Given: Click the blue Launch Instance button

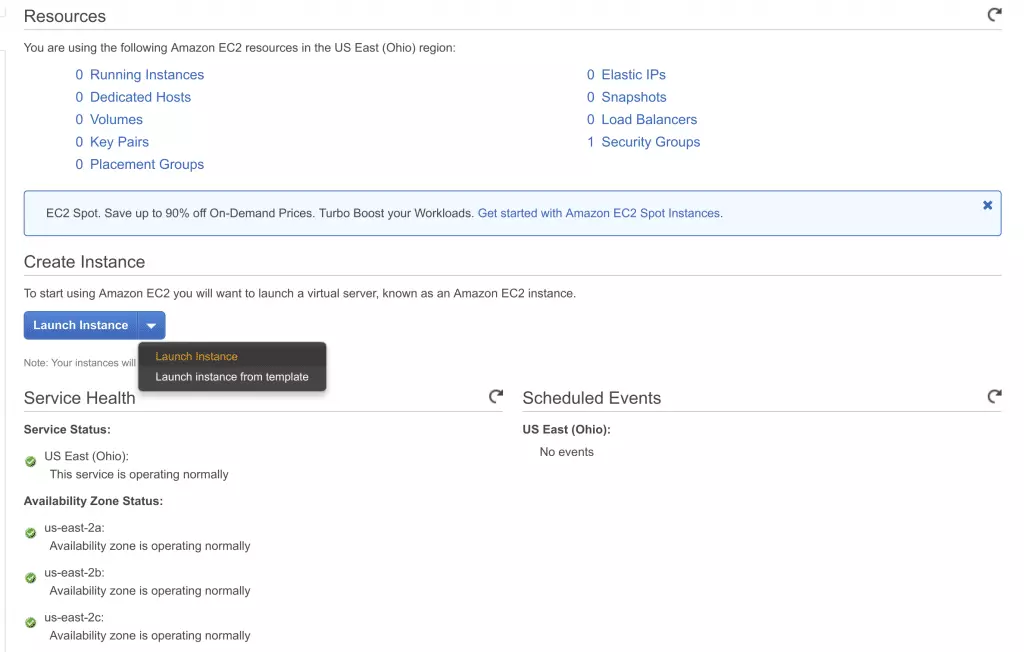Looking at the screenshot, I should click(x=81, y=325).
